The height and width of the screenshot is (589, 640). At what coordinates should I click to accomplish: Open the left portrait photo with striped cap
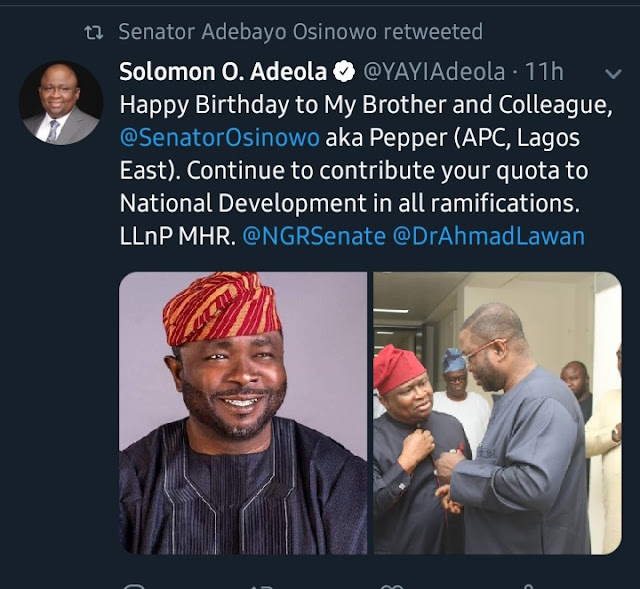(243, 413)
